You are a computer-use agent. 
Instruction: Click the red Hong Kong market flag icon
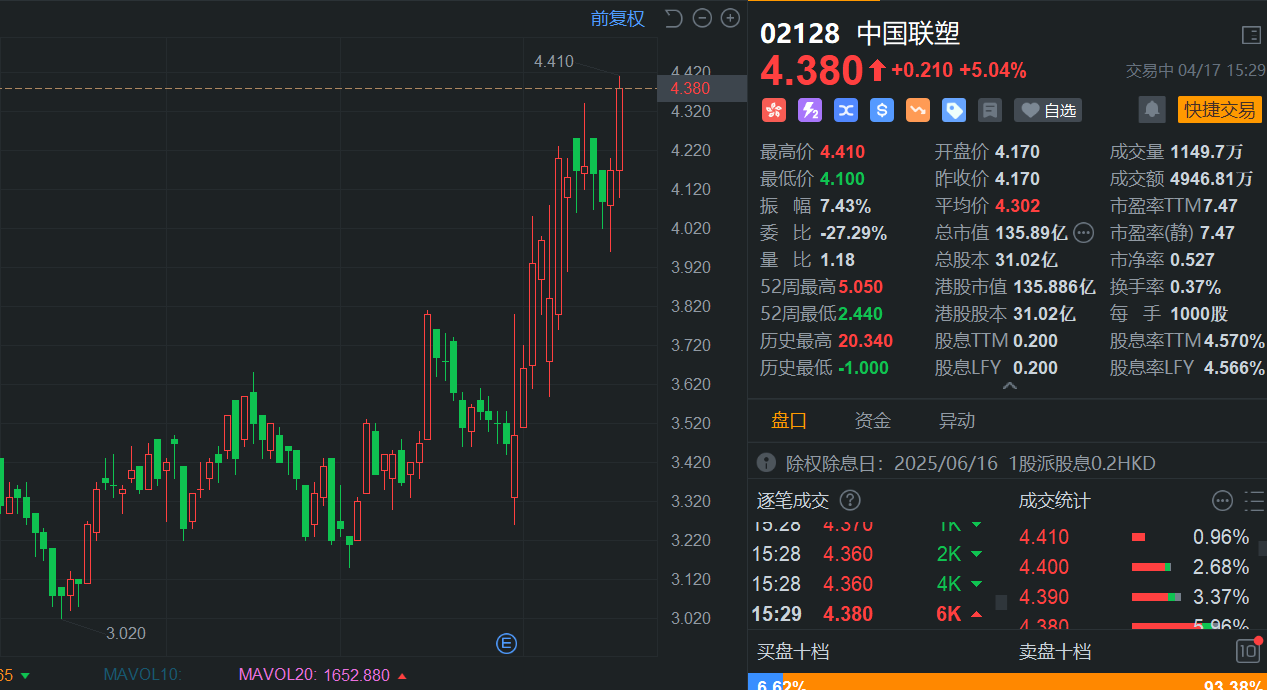click(774, 110)
